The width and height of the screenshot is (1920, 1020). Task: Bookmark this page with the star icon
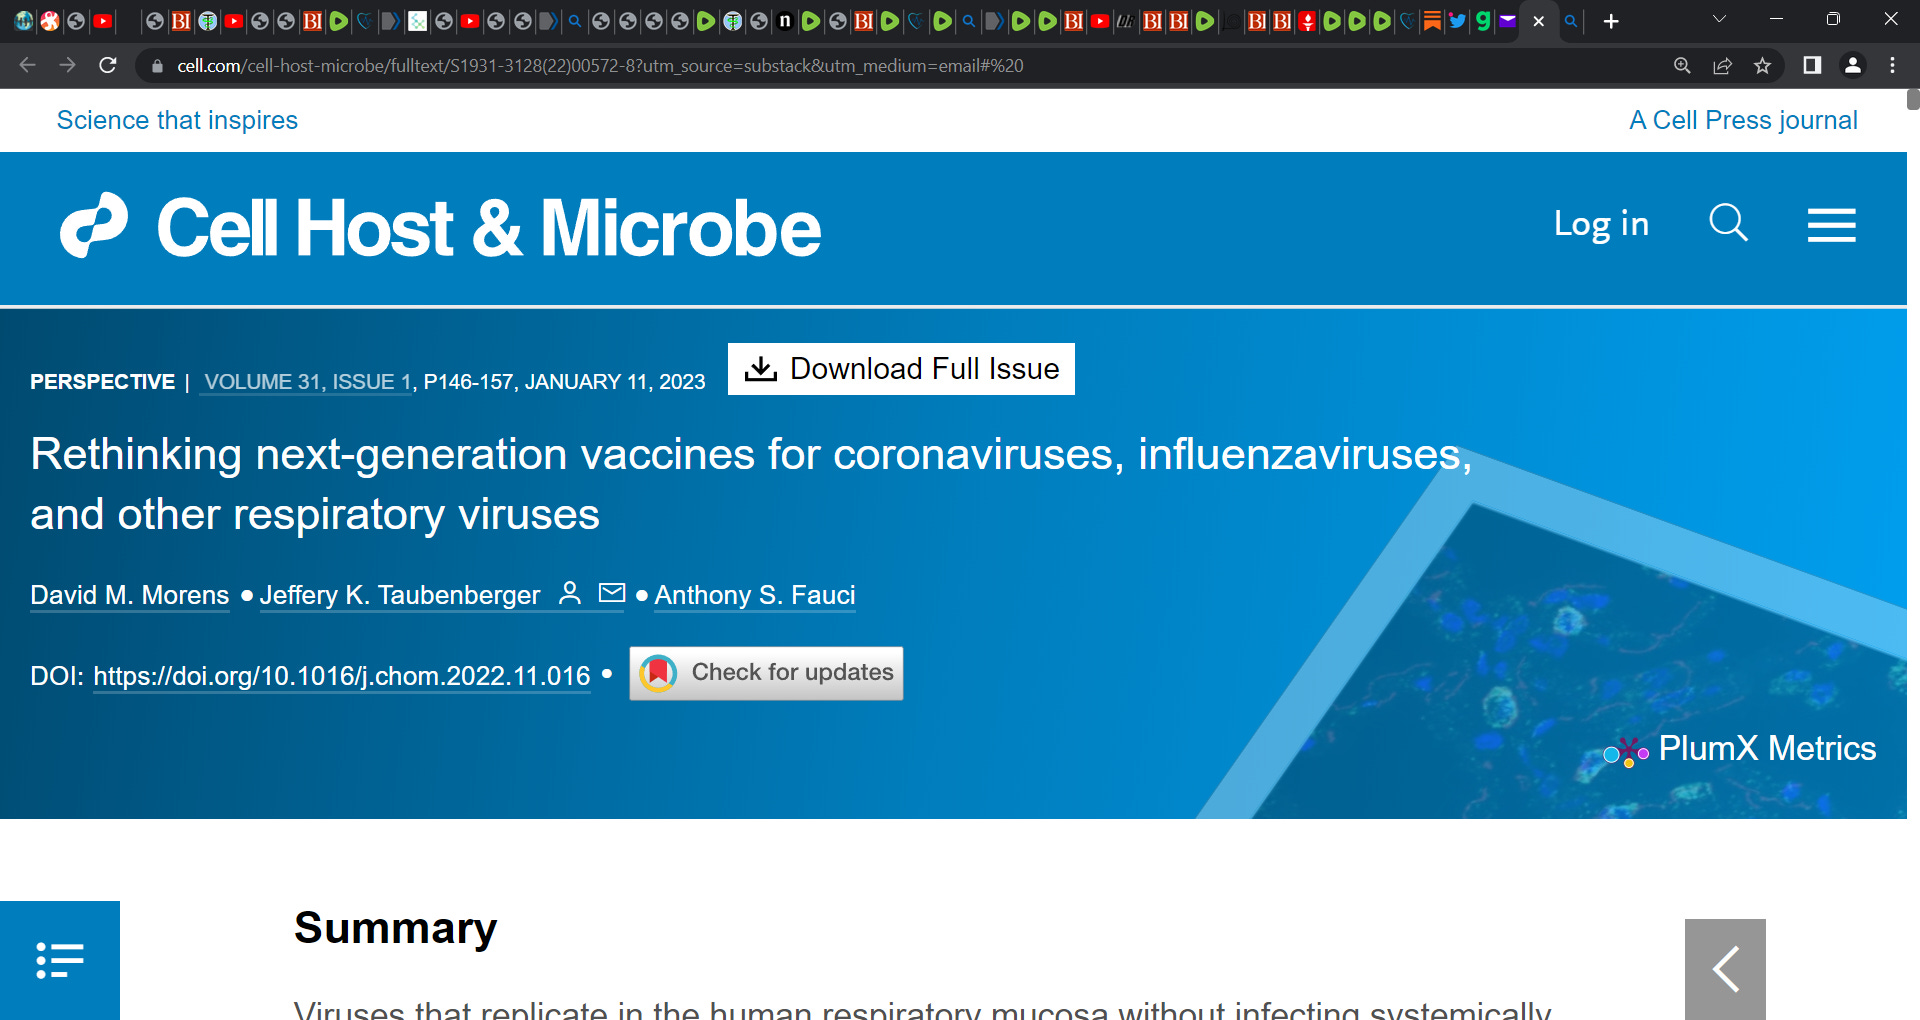pos(1762,66)
